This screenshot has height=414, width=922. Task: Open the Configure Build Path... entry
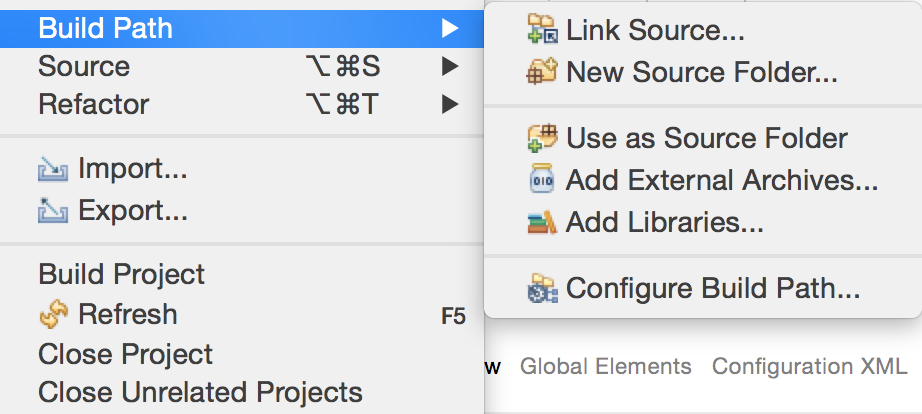[x=712, y=289]
